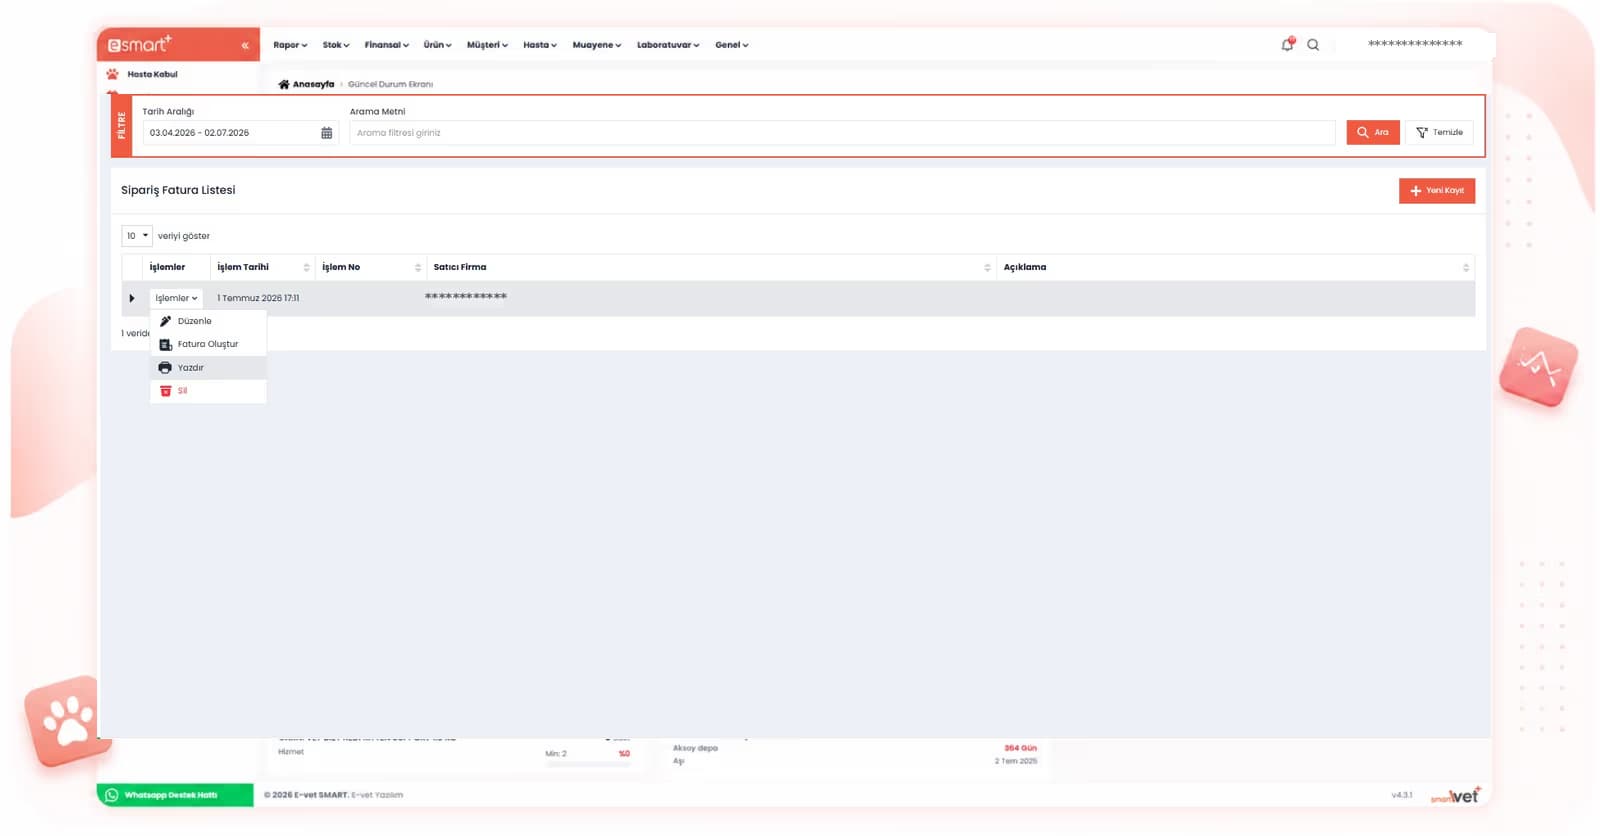
Task: Select Sil in the İşlemler menu
Action: click(x=208, y=391)
